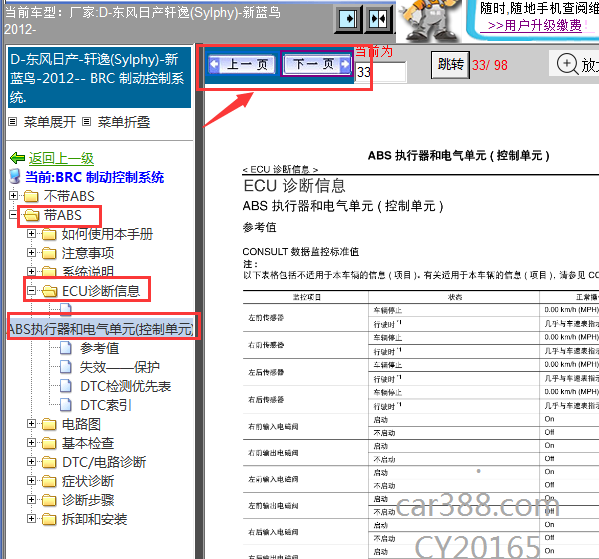Click the 菜单折叠 menu-collapse icon

(87, 122)
